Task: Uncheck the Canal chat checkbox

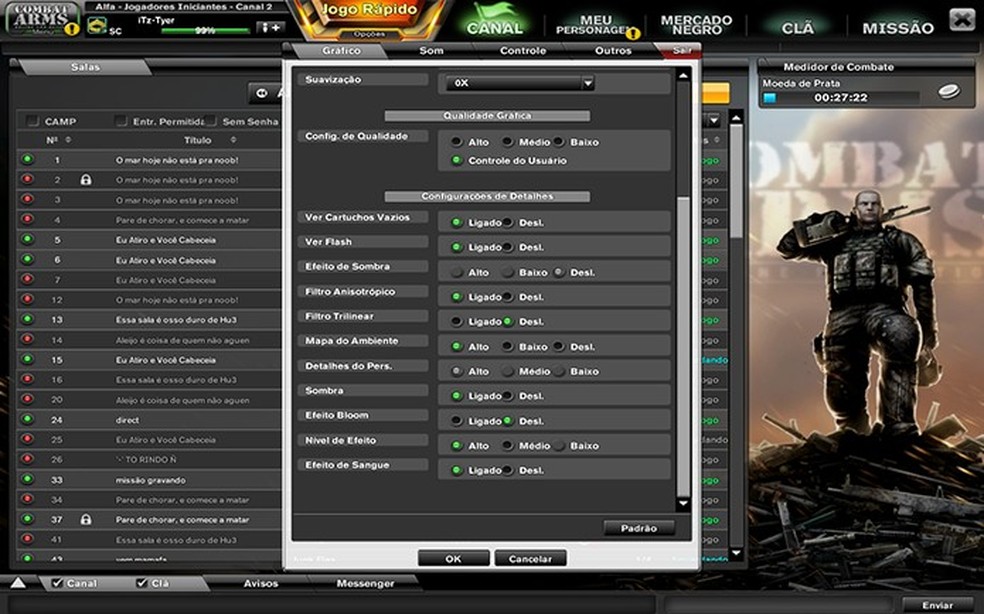Action: click(57, 583)
